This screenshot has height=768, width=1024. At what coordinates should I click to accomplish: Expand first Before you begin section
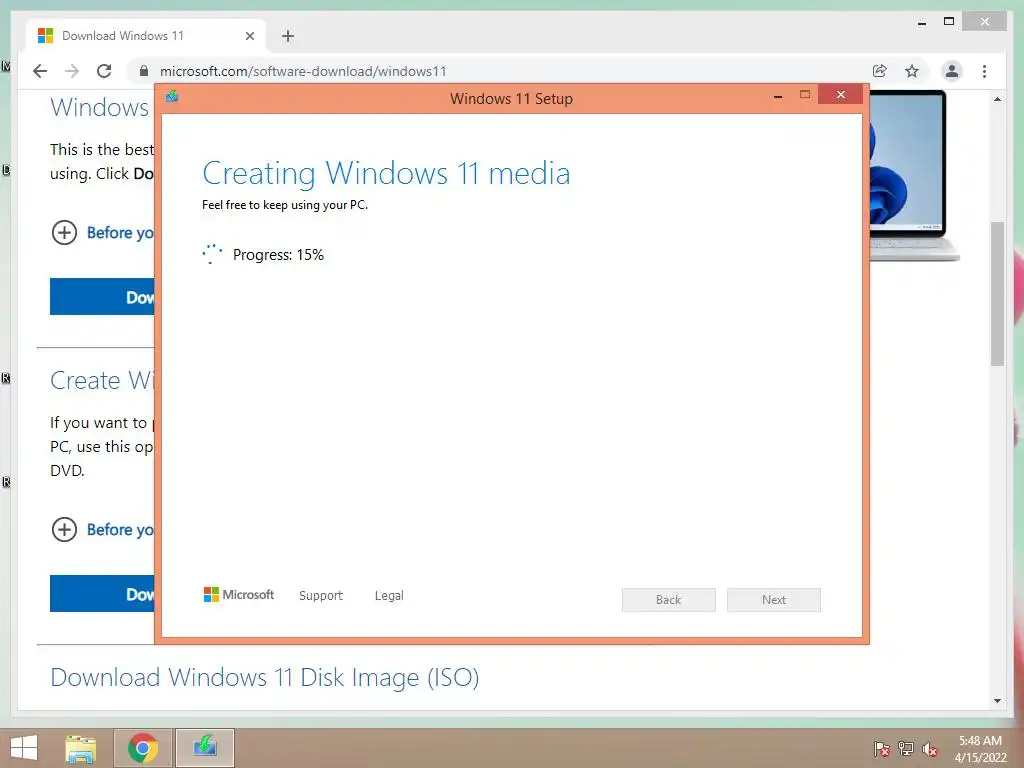click(x=103, y=232)
